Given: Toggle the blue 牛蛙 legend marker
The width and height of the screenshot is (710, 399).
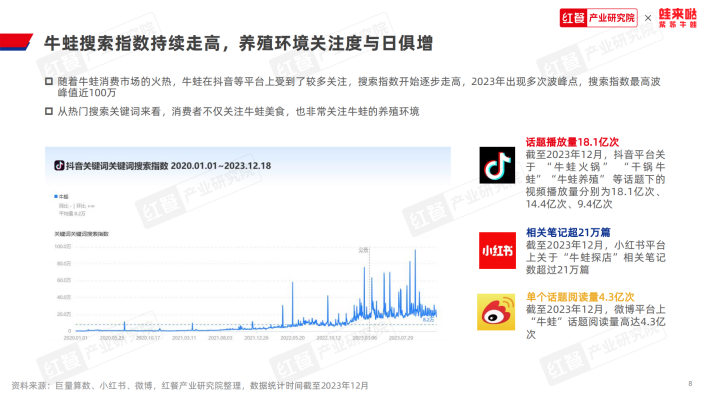Looking at the screenshot, I should pos(56,197).
